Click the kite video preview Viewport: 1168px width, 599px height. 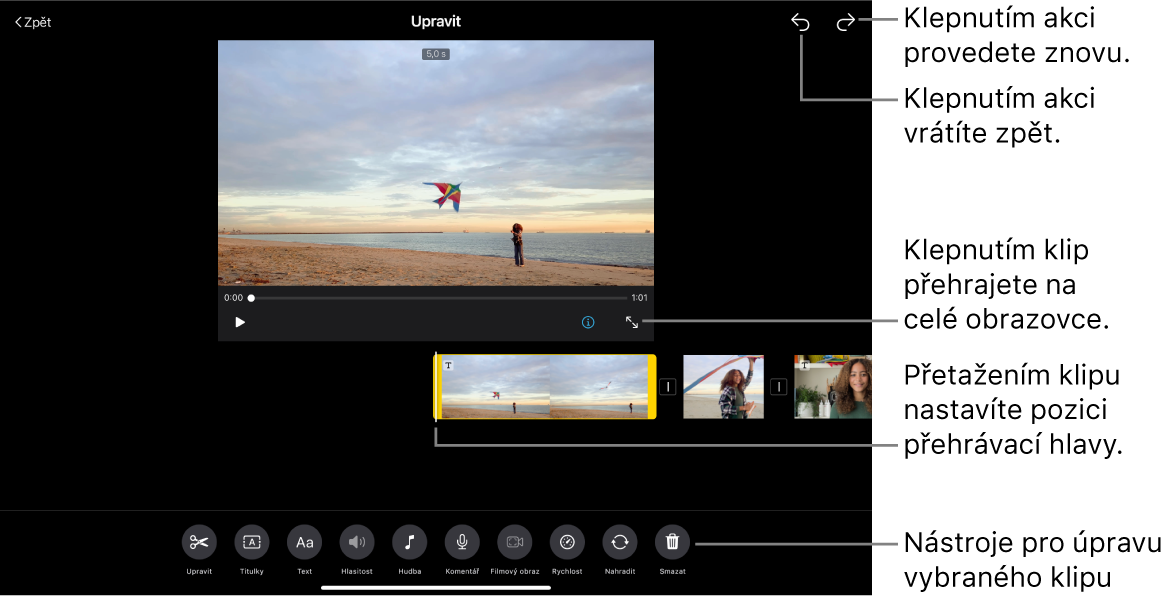click(x=436, y=162)
